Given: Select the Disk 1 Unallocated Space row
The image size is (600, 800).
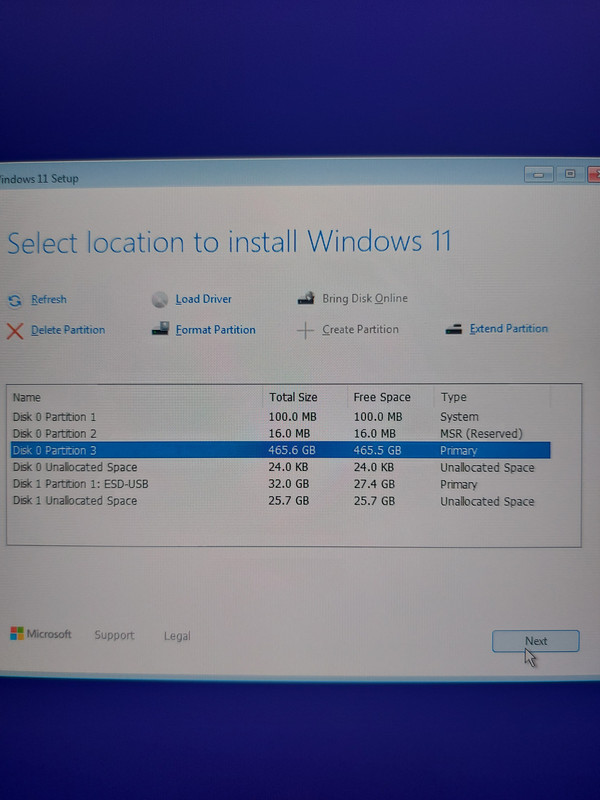Looking at the screenshot, I should tap(280, 501).
